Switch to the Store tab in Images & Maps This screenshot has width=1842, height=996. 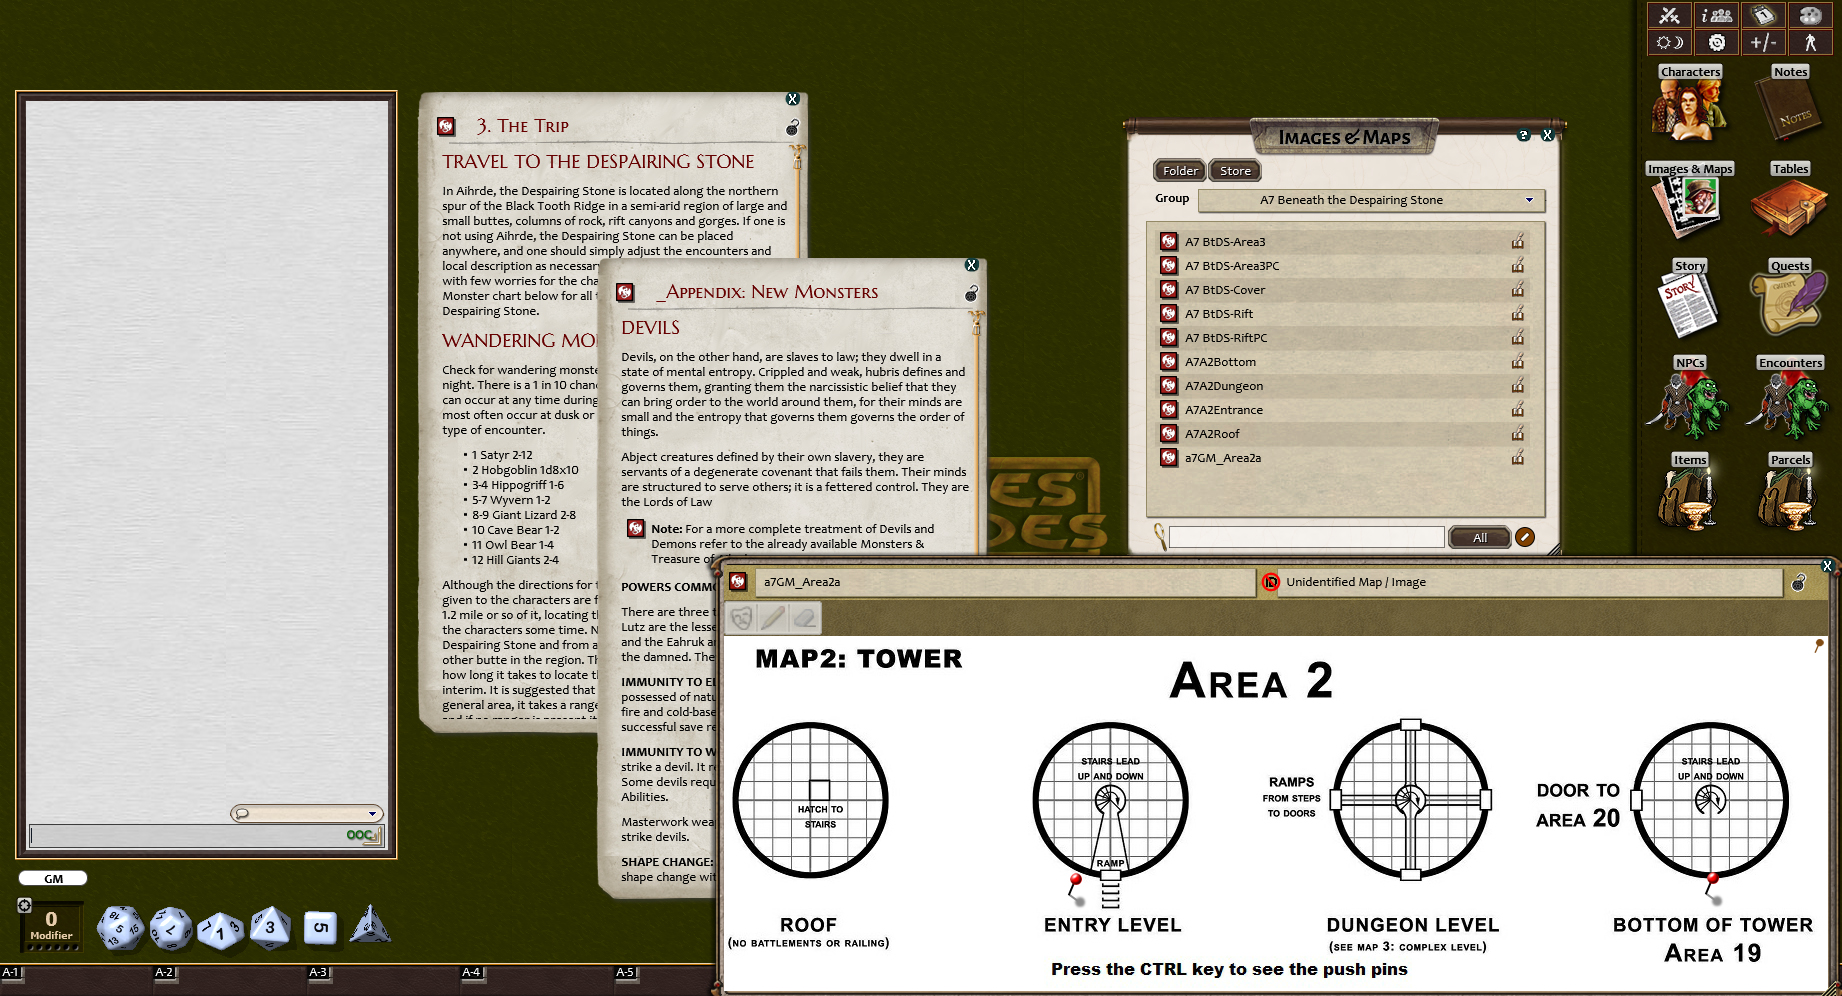coord(1234,170)
